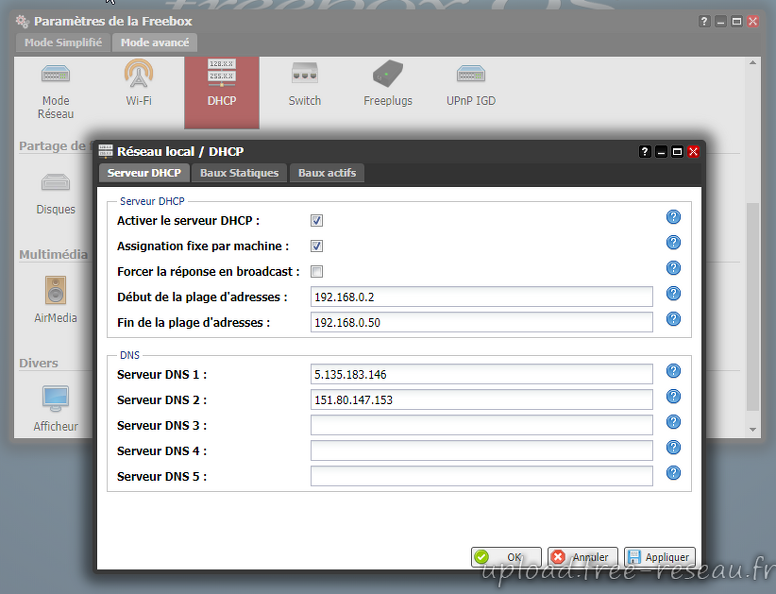Toggle Activer le serveur DHCP checkbox

(x=317, y=221)
